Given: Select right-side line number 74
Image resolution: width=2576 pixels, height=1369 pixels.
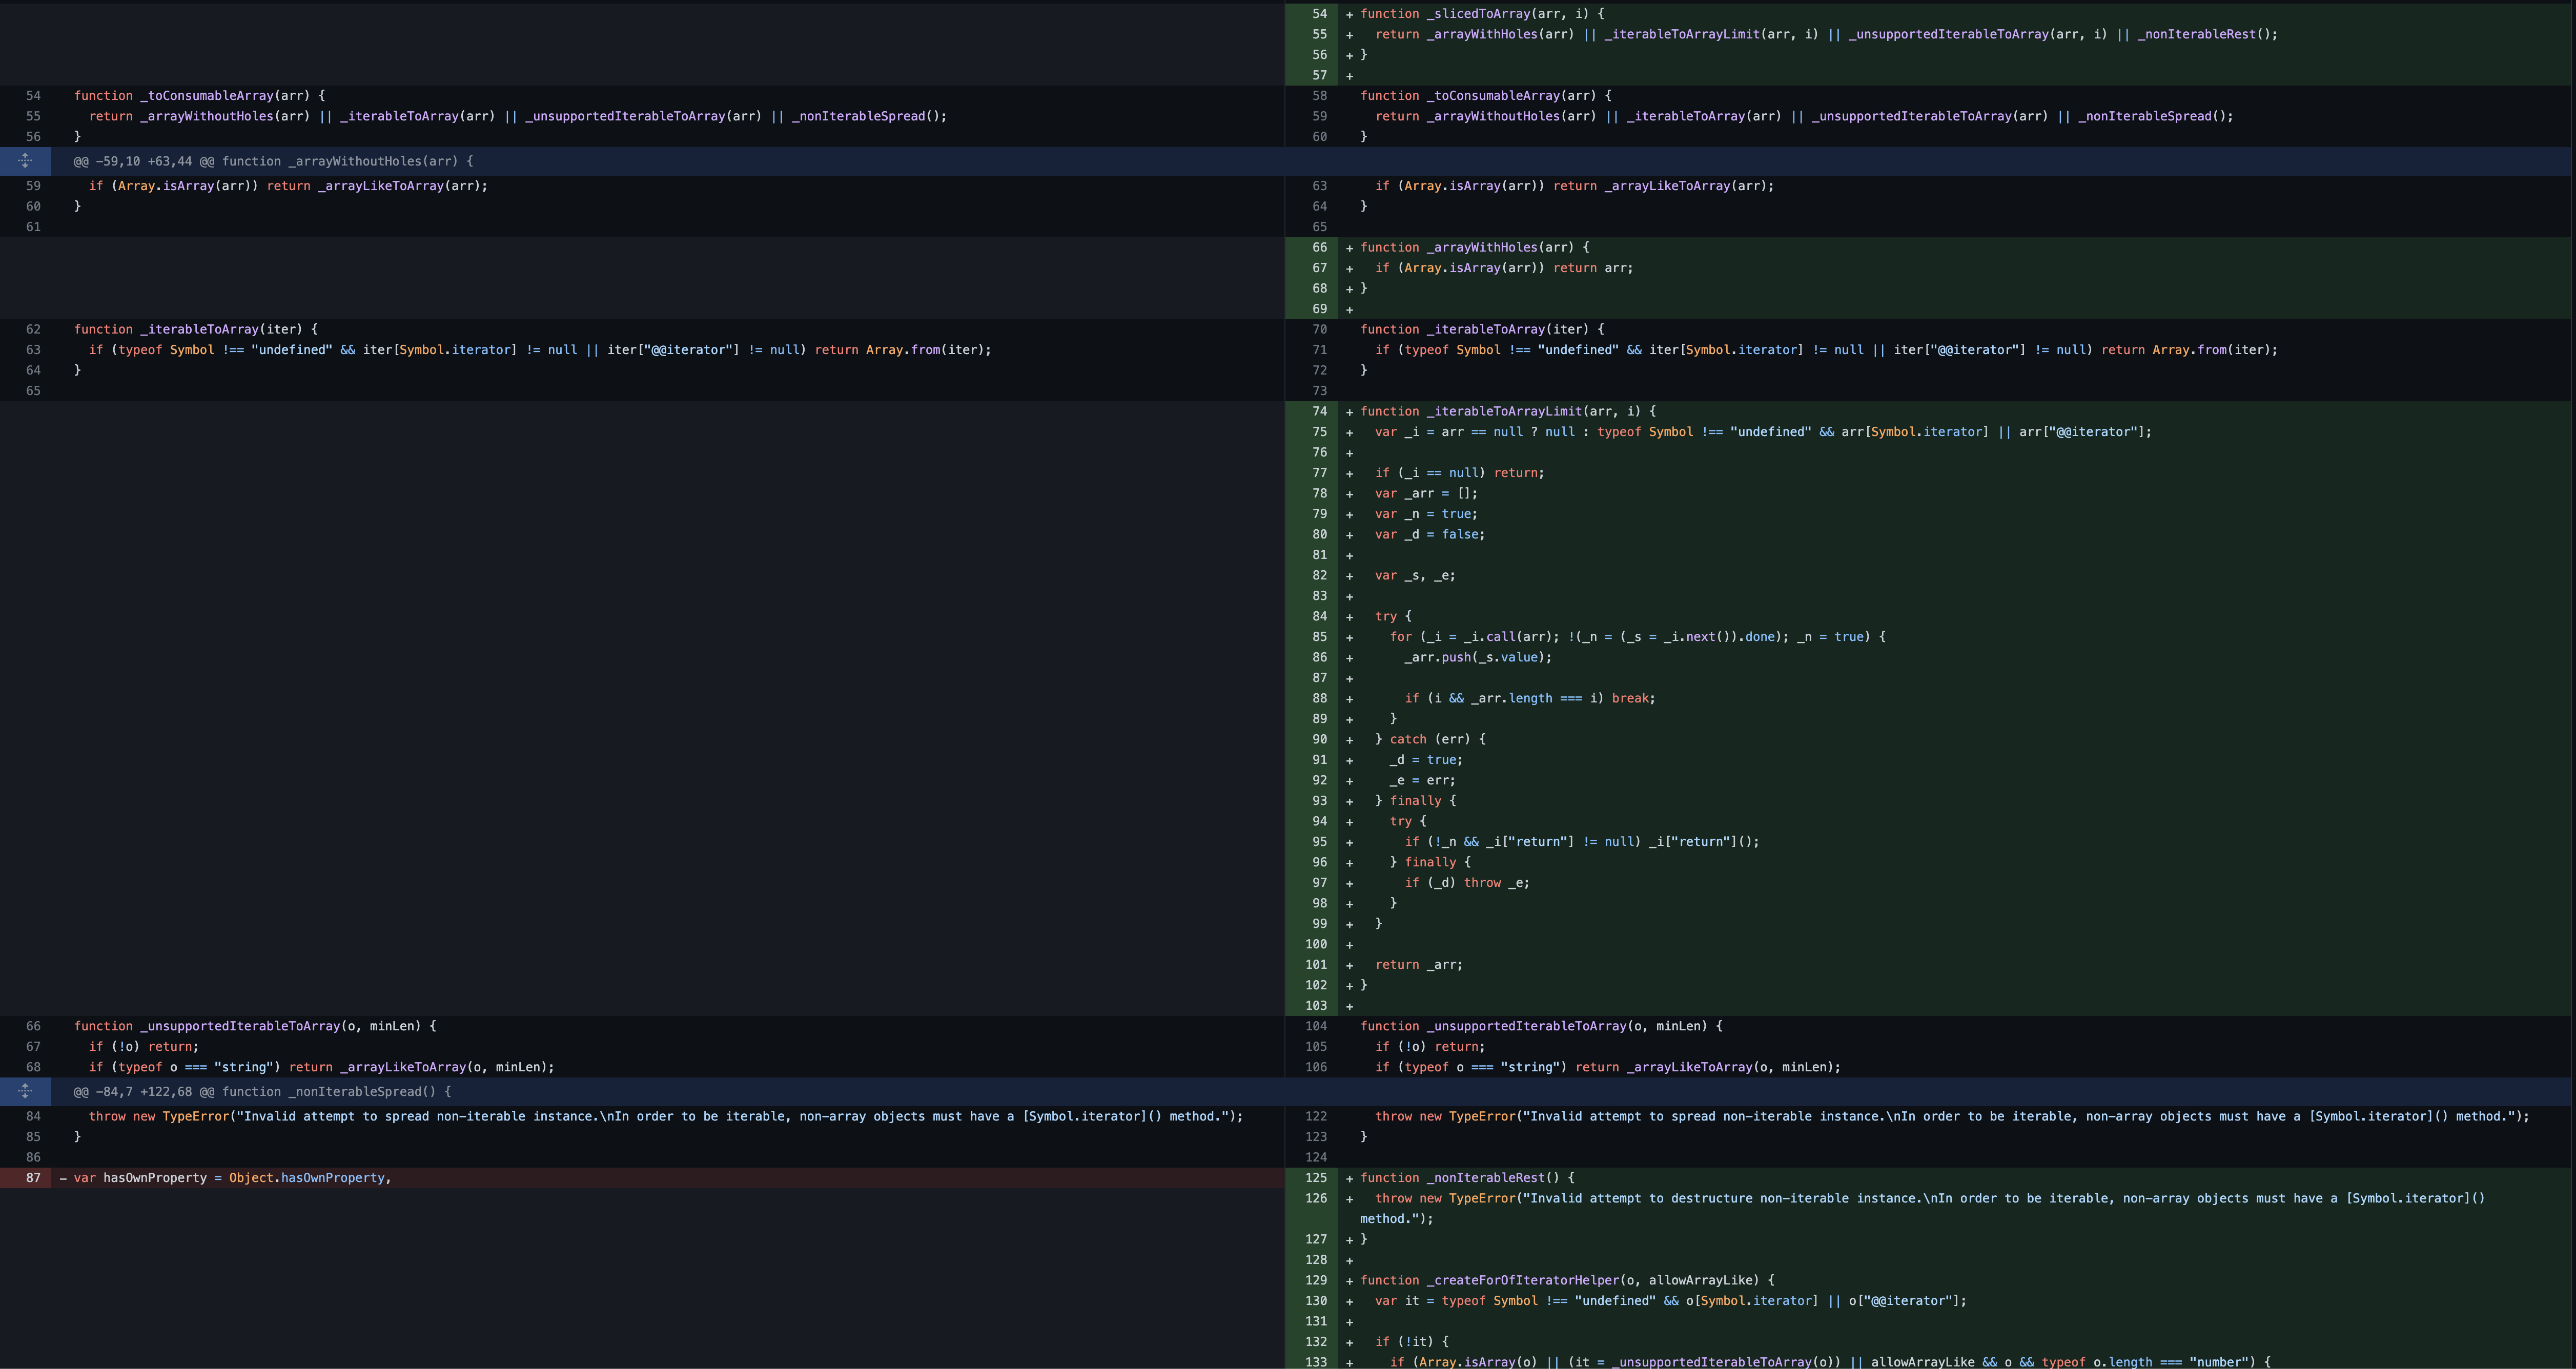Looking at the screenshot, I should click(1319, 411).
